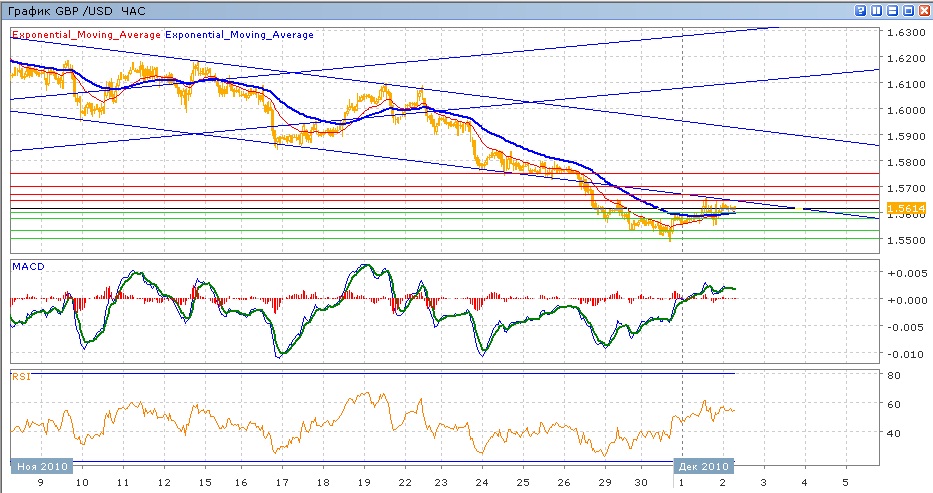This screenshot has width=933, height=493.
Task: Click the -0.005 MACD scale value
Action: (906, 327)
